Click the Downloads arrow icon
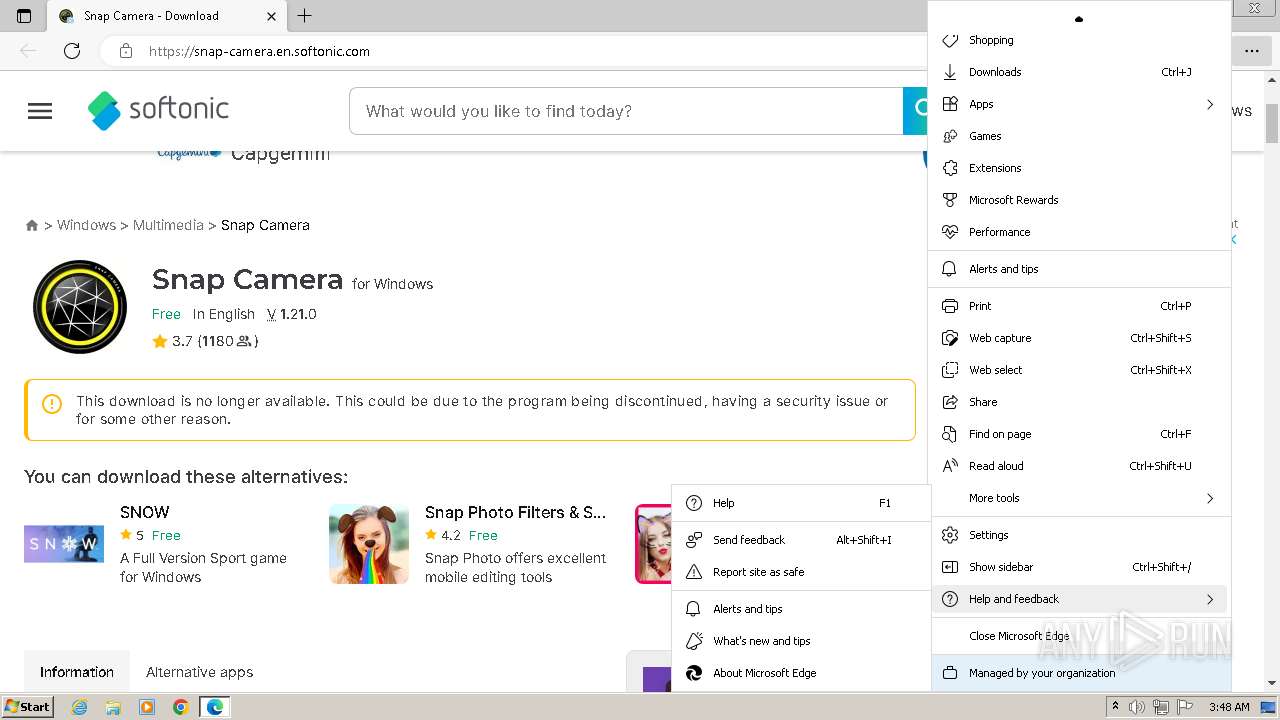This screenshot has width=1280, height=720. pos(950,72)
